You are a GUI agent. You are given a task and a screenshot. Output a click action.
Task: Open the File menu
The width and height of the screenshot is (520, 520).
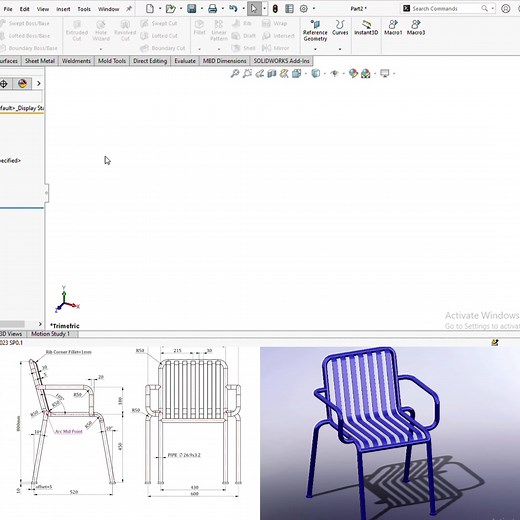tap(8, 9)
